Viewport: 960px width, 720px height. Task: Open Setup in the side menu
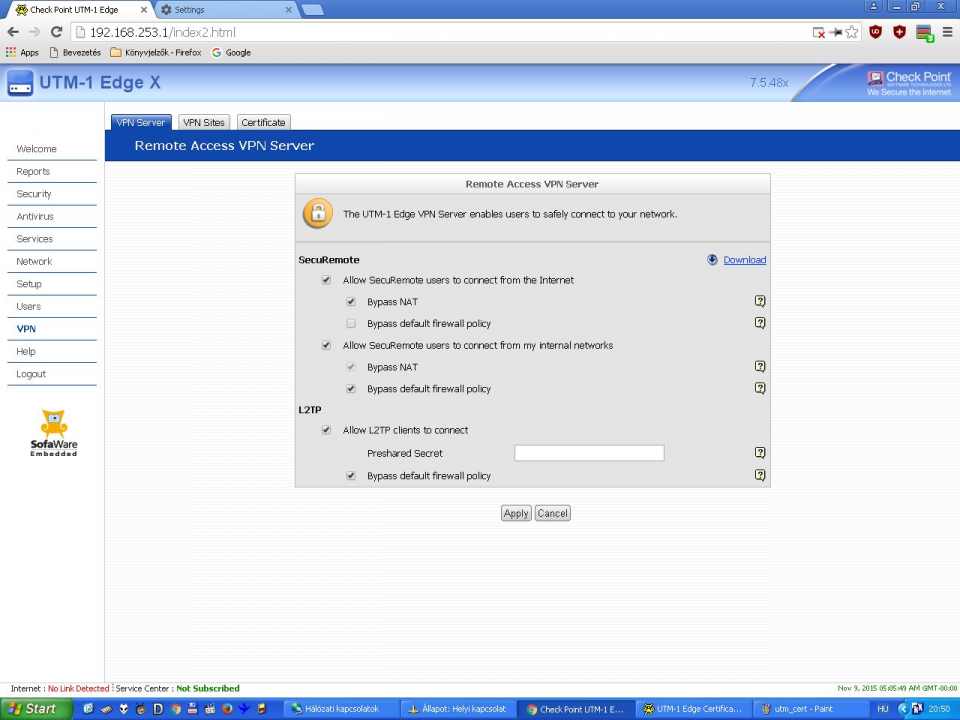[29, 284]
